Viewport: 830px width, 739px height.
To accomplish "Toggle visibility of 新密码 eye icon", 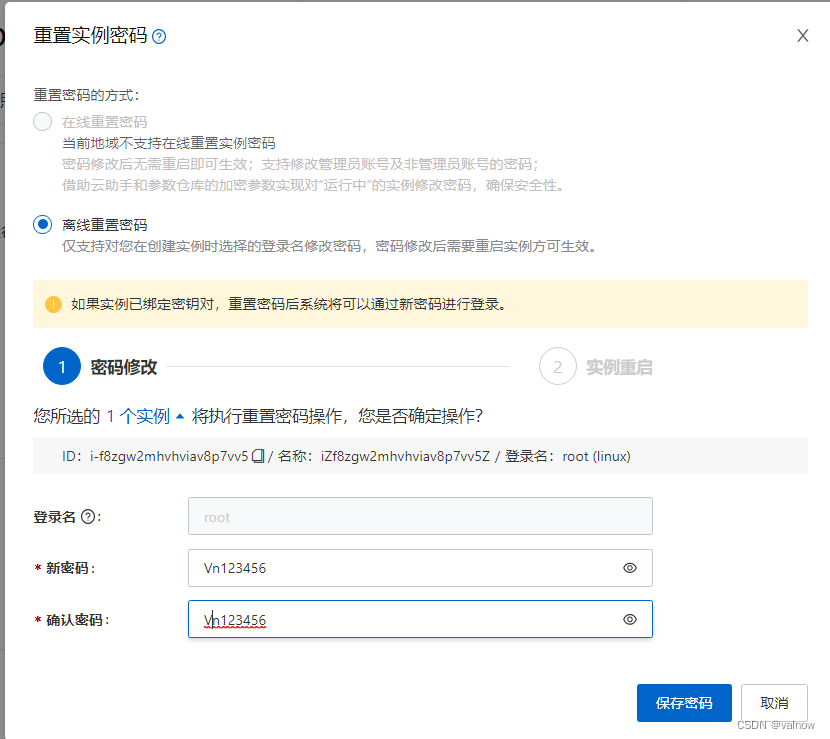I will tap(630, 568).
